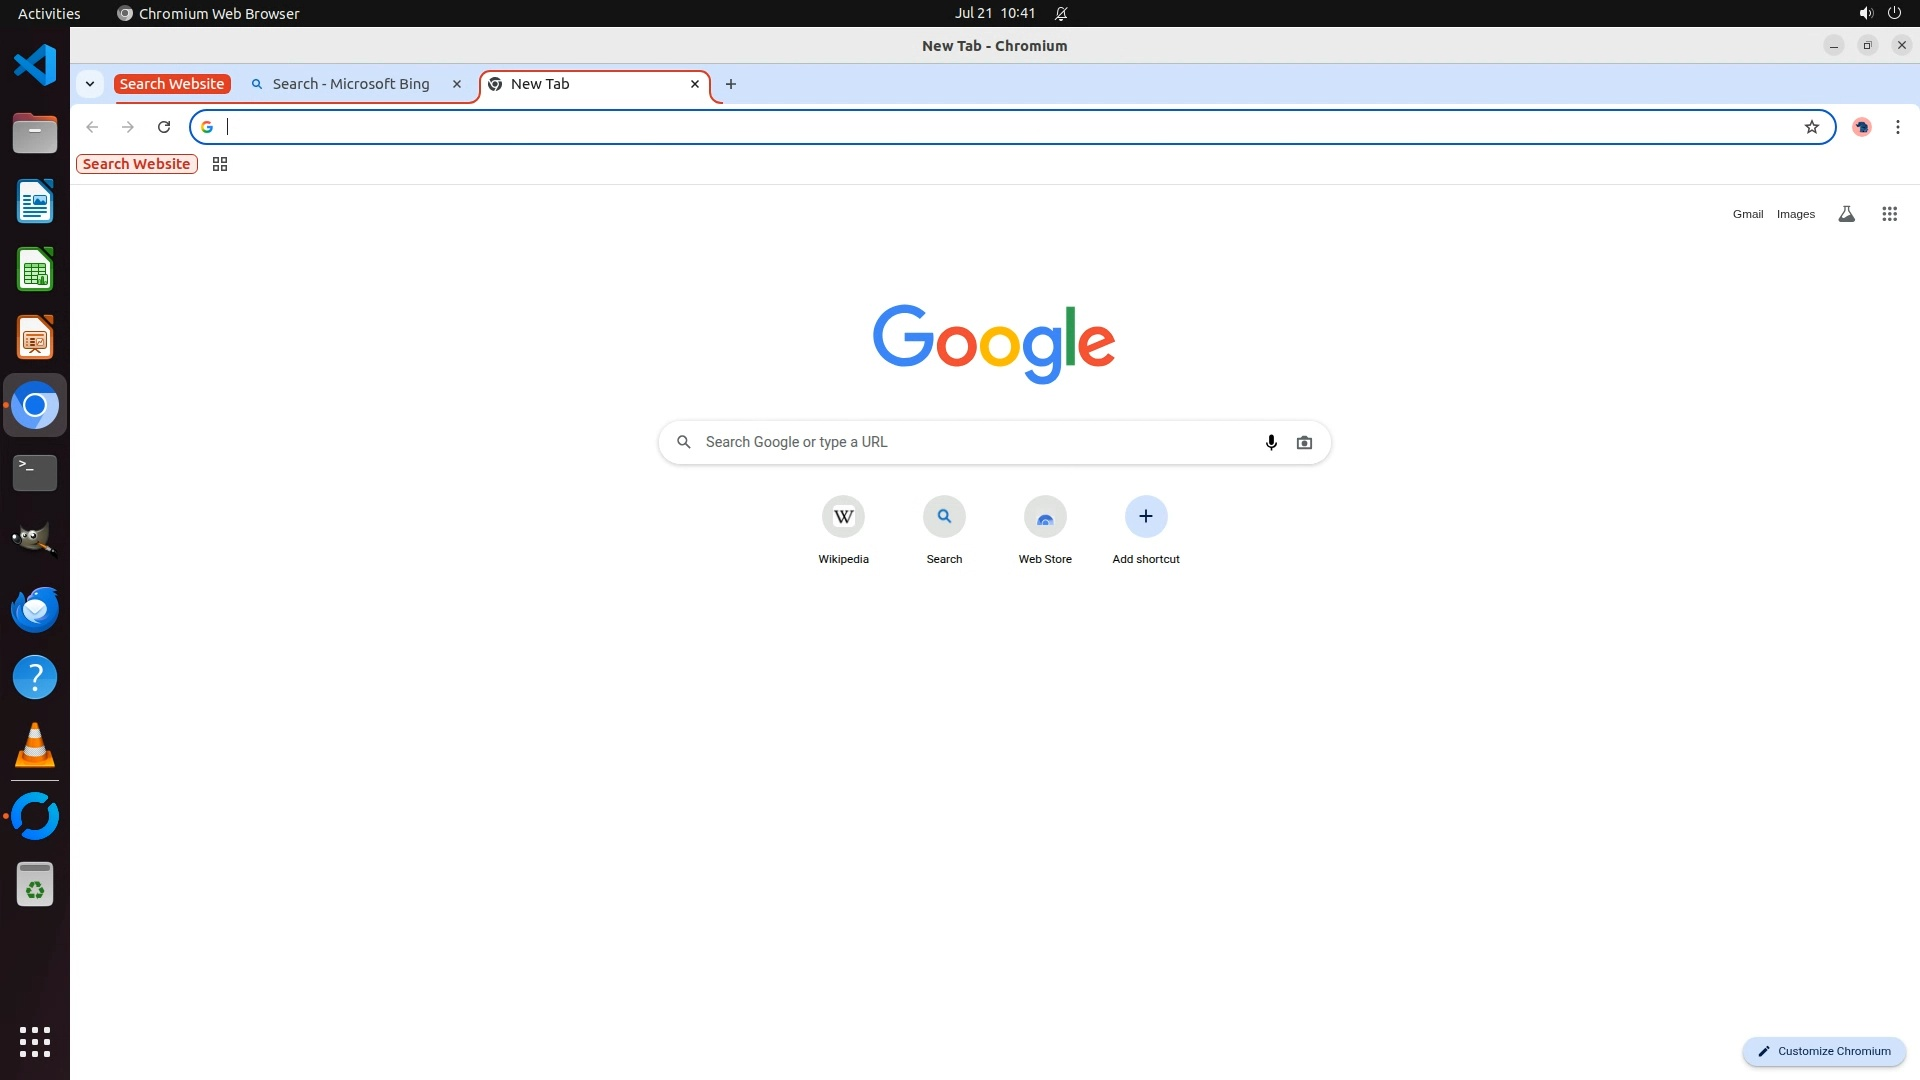Start voice search with the microphone icon
The width and height of the screenshot is (1920, 1080).
(x=1271, y=442)
